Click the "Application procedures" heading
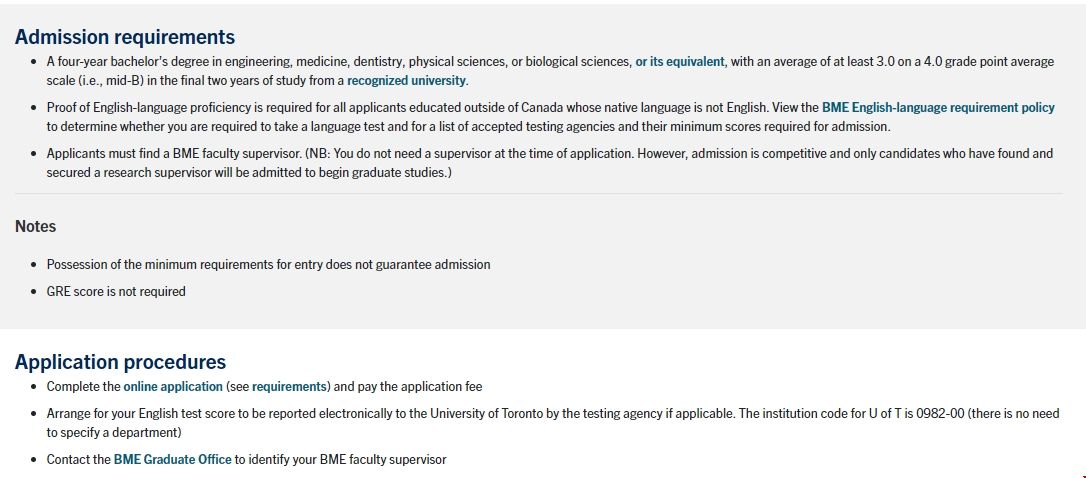This screenshot has height=478, width=1086. click(120, 362)
